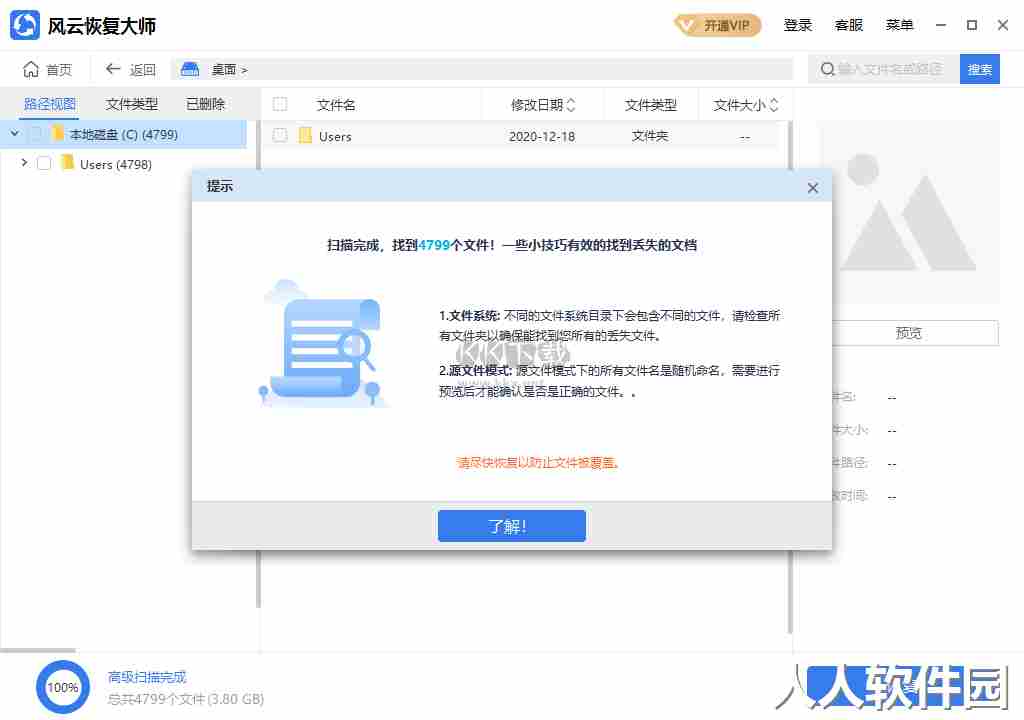The image size is (1024, 720).
Task: Click Users (4798) folder icon in tree
Action: point(67,162)
